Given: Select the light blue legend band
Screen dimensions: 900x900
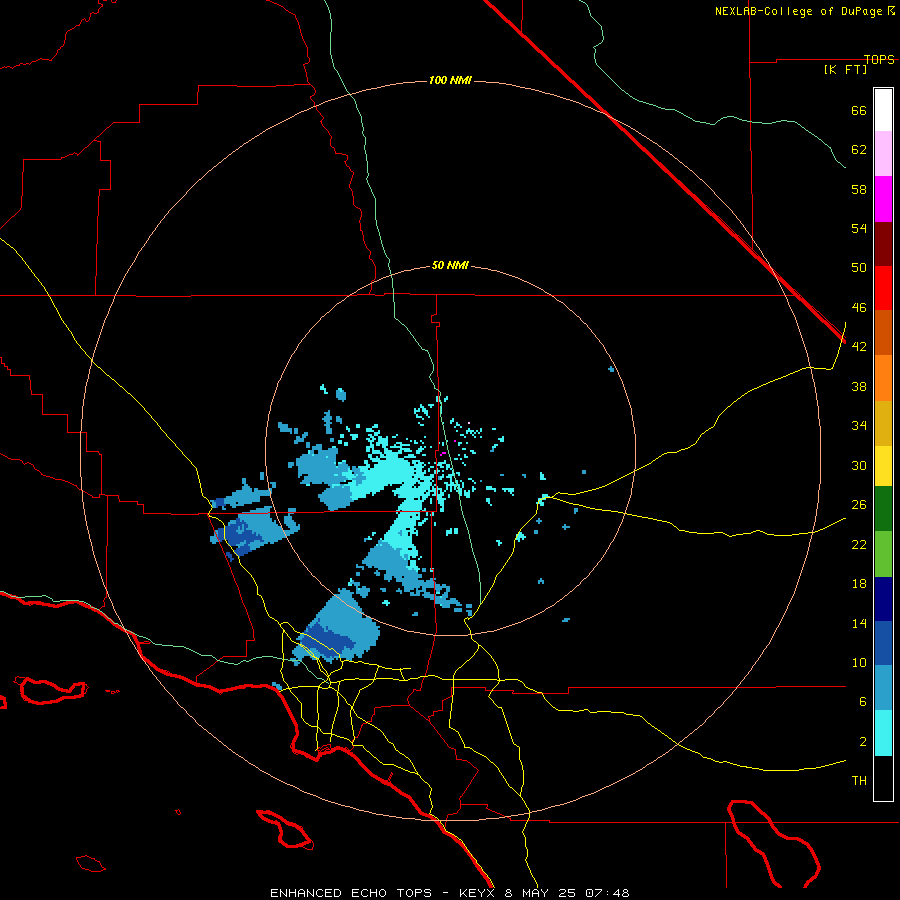Looking at the screenshot, I should (883, 688).
